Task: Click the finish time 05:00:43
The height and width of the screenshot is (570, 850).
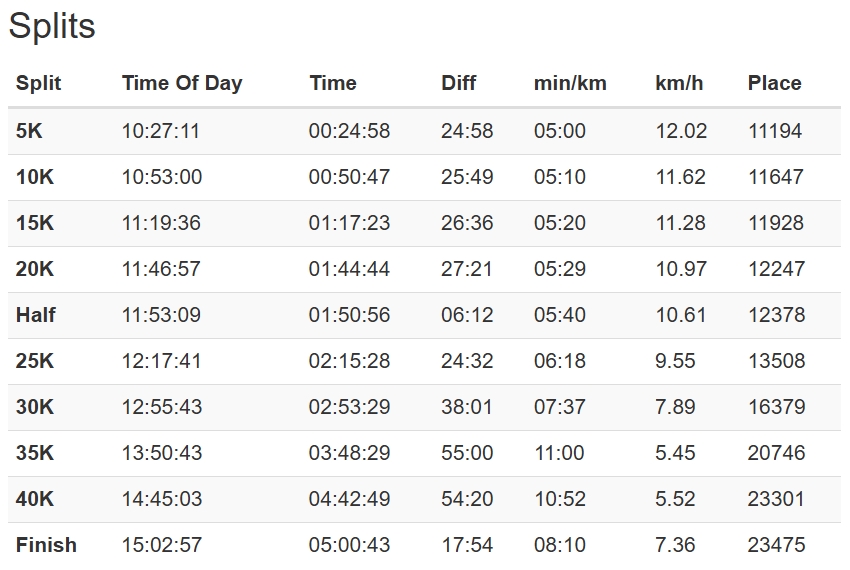Action: click(349, 545)
